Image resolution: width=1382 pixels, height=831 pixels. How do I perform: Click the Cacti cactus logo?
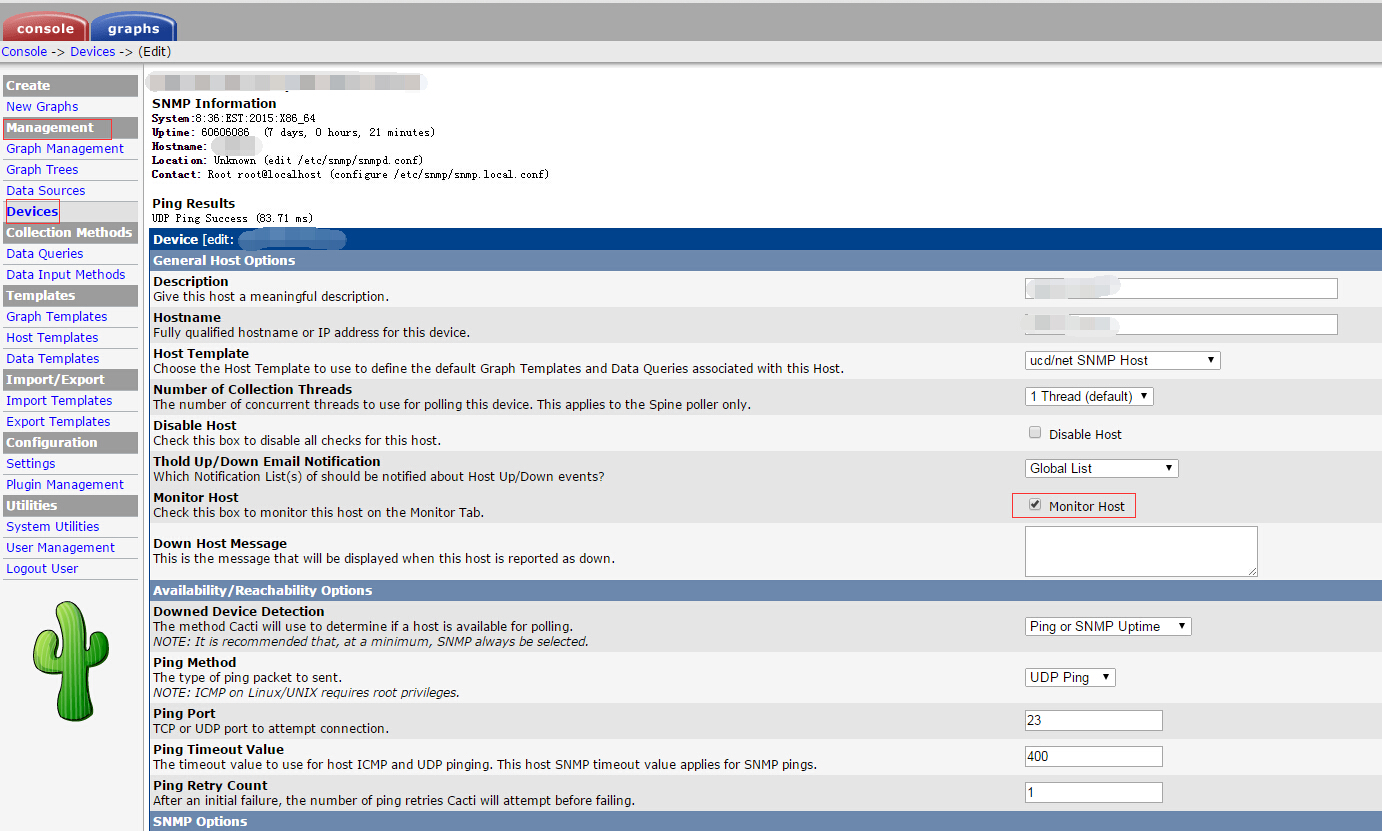click(71, 661)
